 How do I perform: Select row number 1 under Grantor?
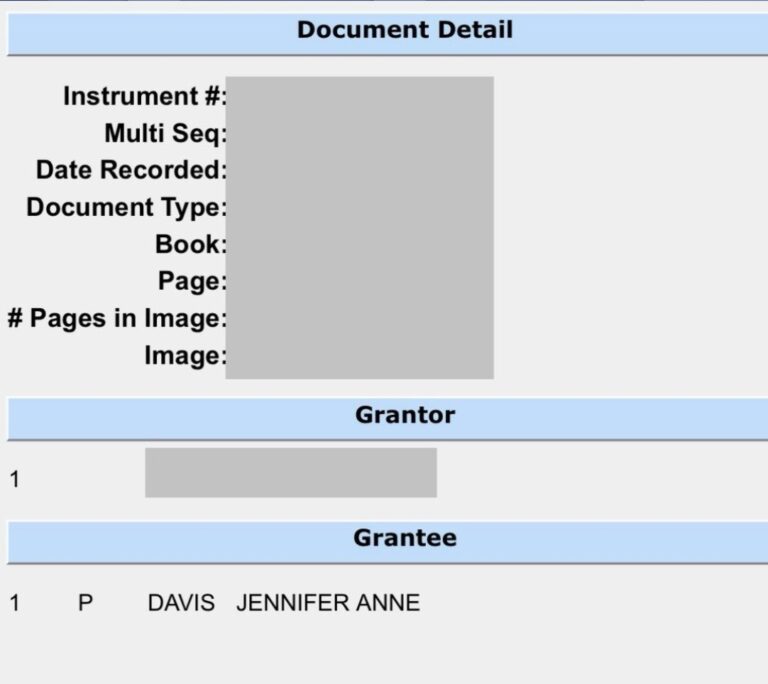tap(15, 480)
